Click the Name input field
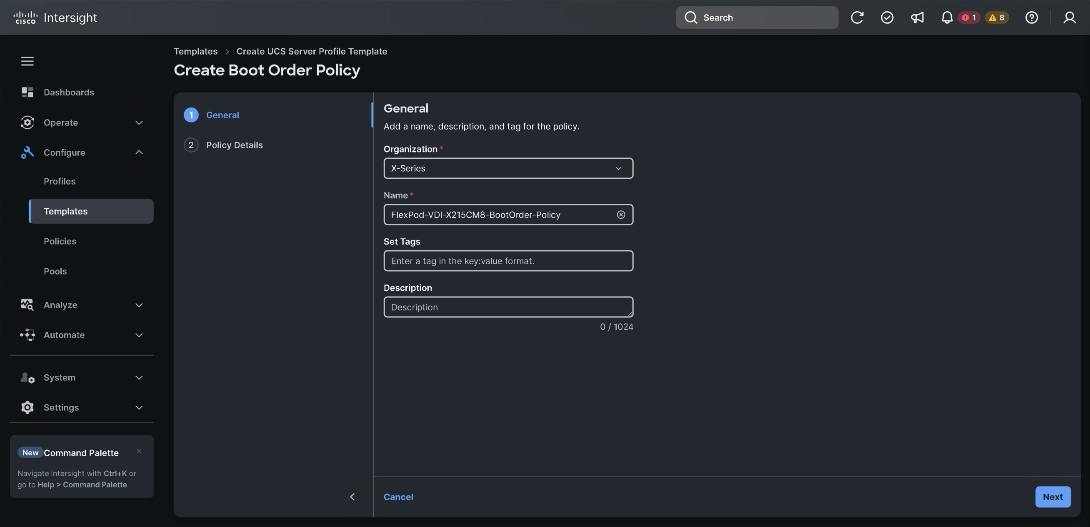Screen dimensions: 1090x527 coord(508,215)
